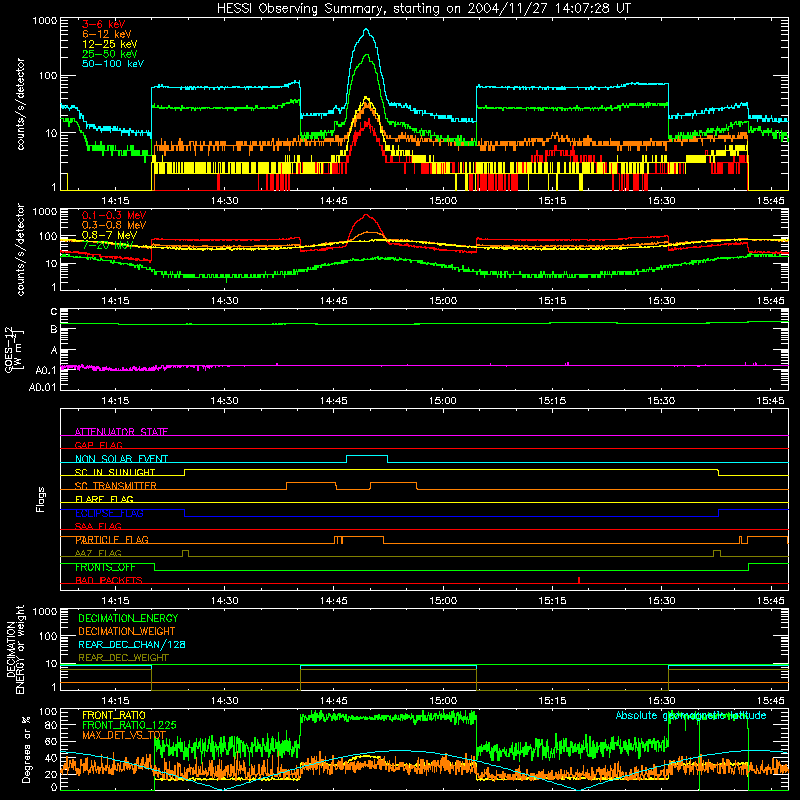The height and width of the screenshot is (800, 800).
Task: Click the raised NON_SOLAR_EVENT pulse segment
Action: coord(367,456)
